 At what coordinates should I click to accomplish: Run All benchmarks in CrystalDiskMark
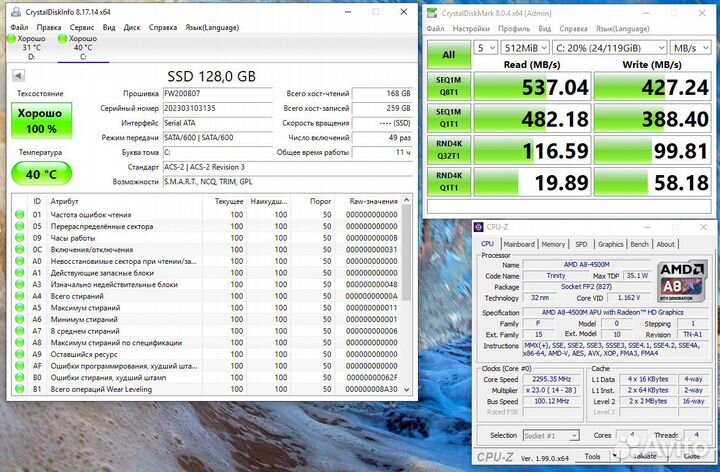point(449,55)
